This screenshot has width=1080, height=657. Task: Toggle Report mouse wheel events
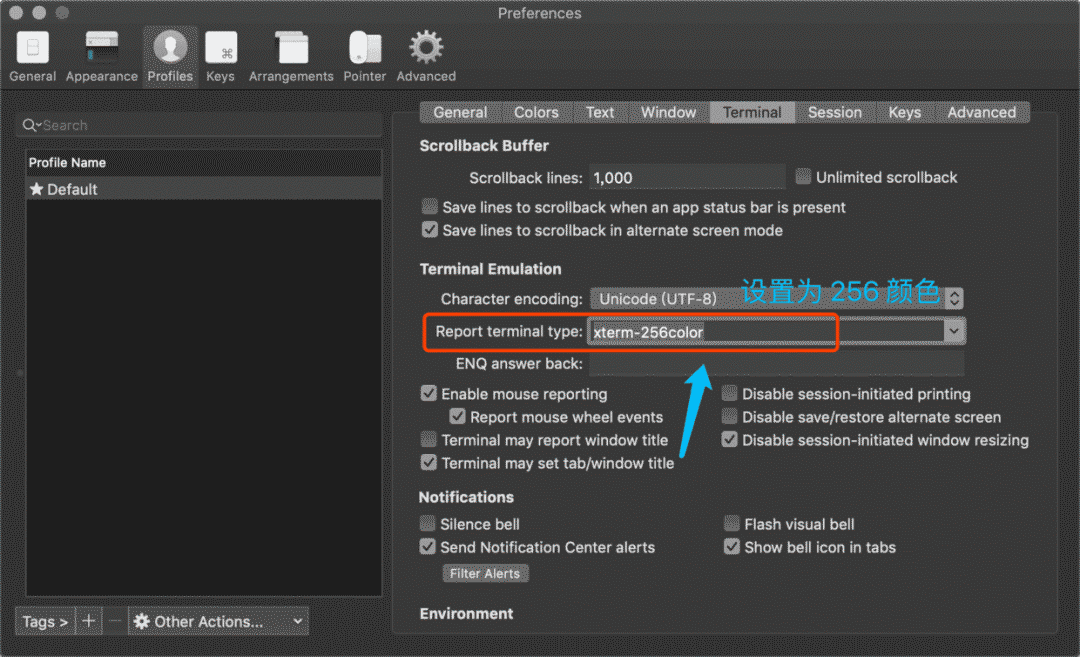pos(457,416)
